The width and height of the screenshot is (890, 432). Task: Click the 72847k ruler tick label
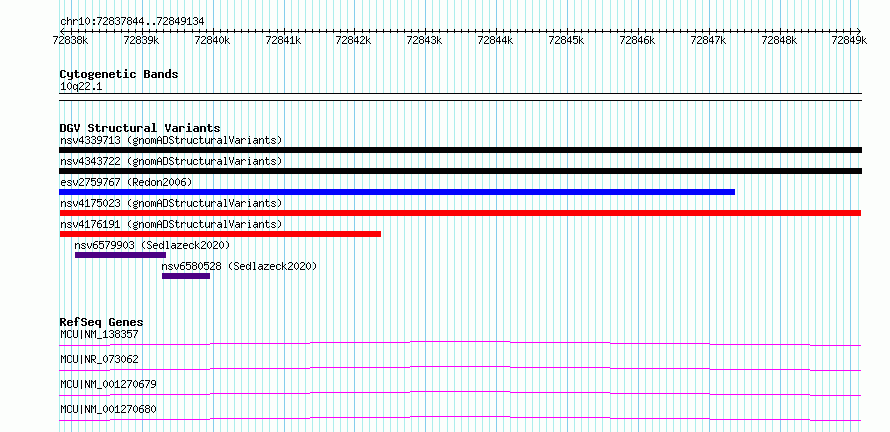(708, 40)
